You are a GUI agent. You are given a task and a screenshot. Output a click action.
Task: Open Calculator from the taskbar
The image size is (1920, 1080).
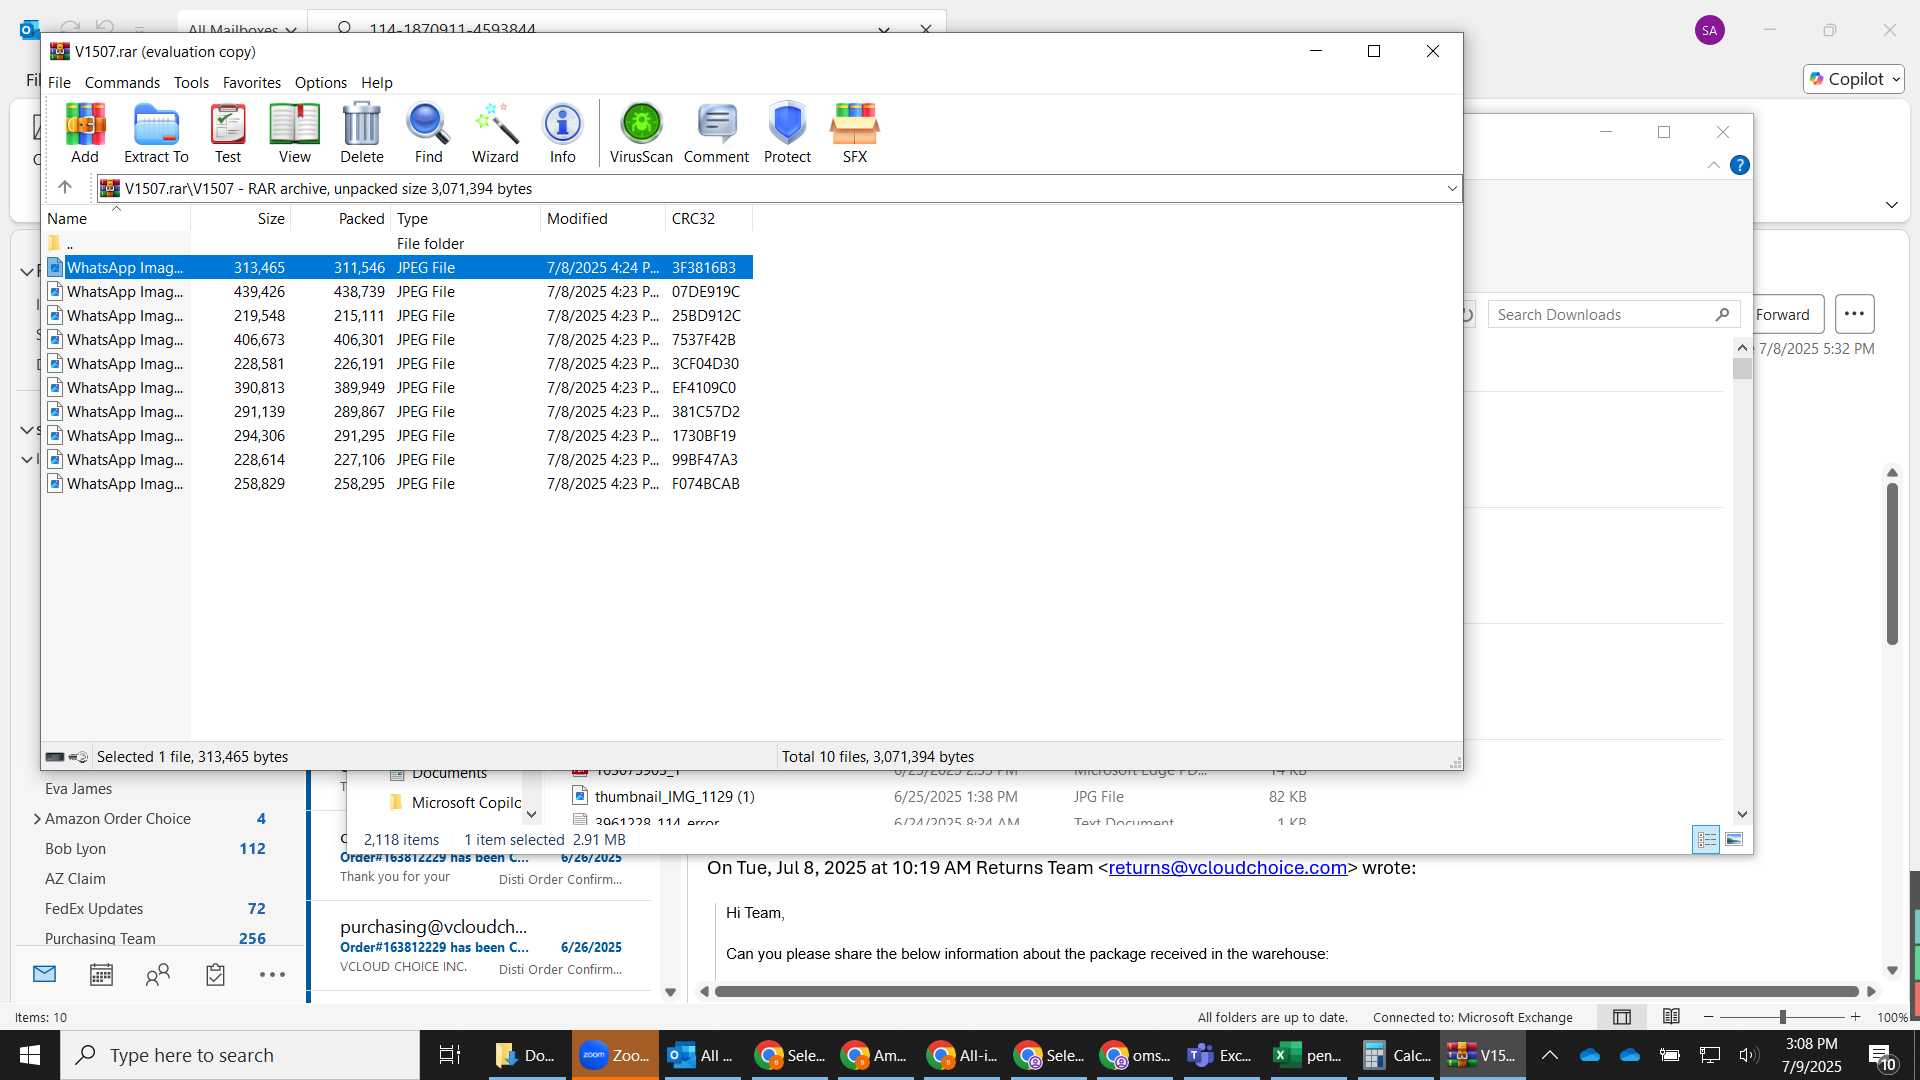point(1397,1055)
